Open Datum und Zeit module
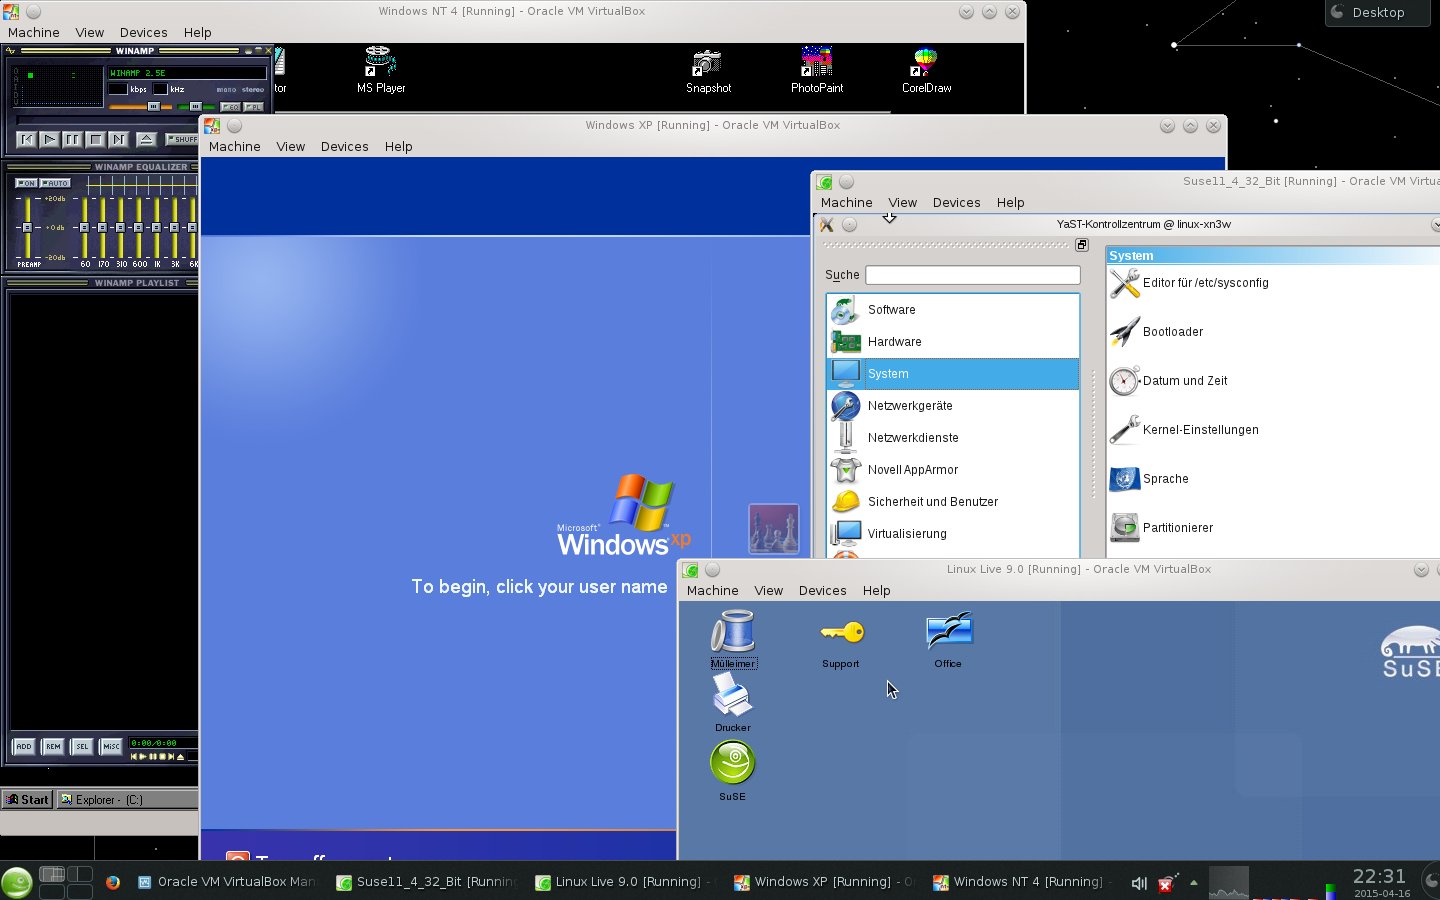Screen dimensions: 1440x900 pyautogui.click(x=1168, y=381)
